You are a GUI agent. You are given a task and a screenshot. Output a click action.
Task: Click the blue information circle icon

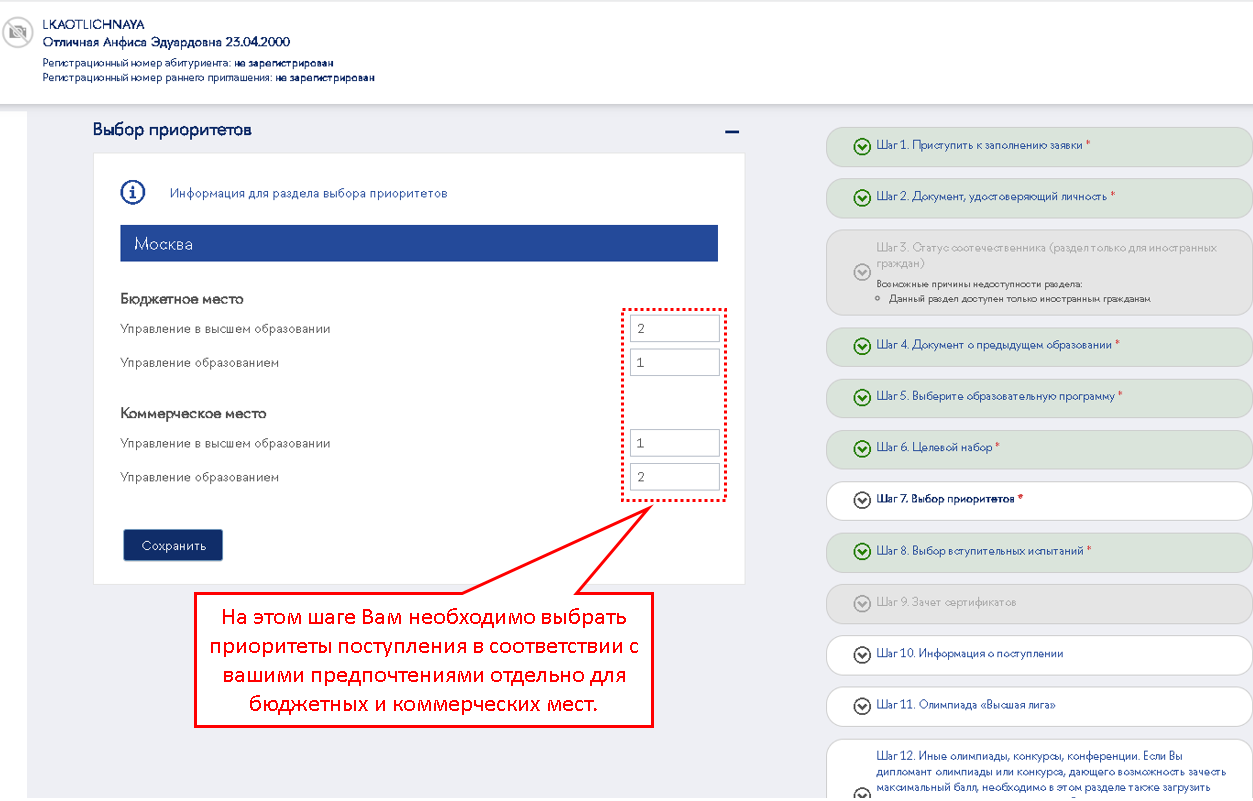[133, 193]
